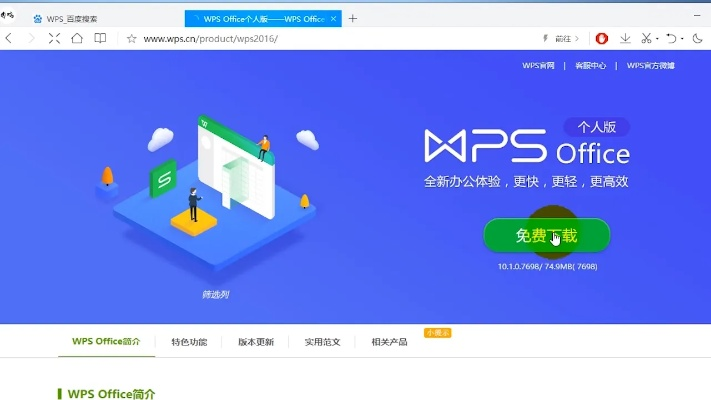Open the WPS官网 link
The image size is (711, 400).
(x=538, y=66)
